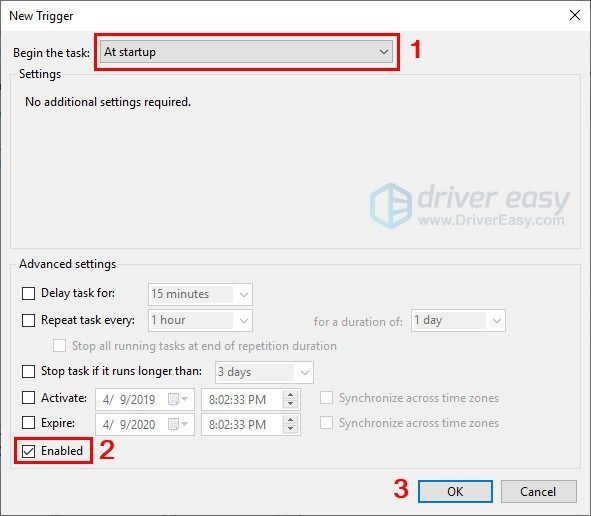This screenshot has width=591, height=516.
Task: Open the Activate date calendar picker icon
Action: point(178,399)
